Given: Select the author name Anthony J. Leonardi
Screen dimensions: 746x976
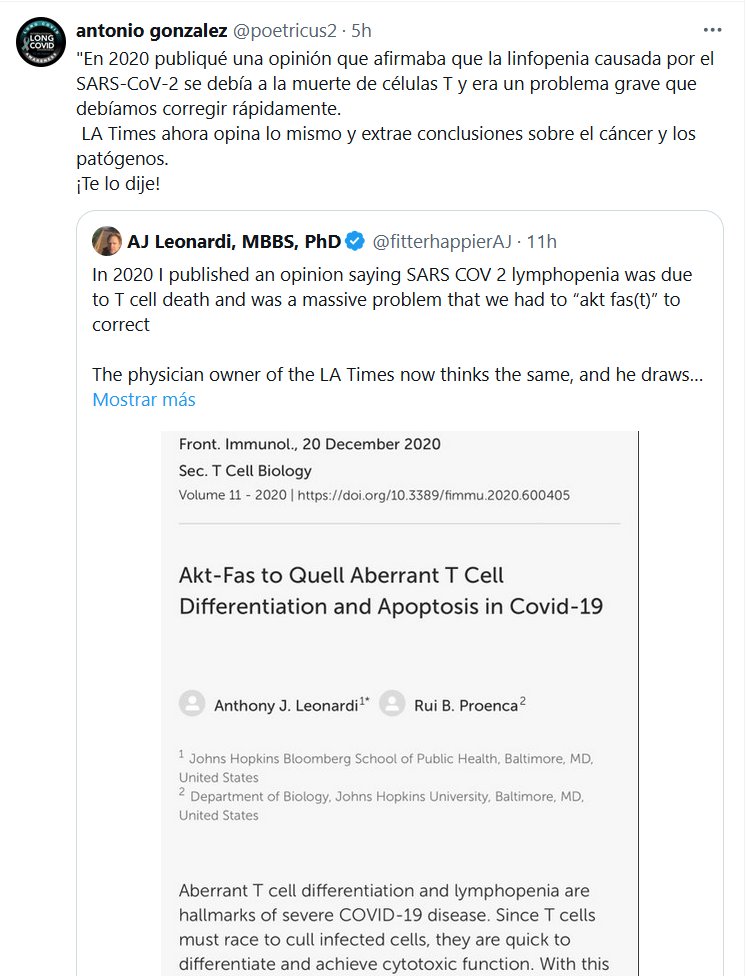Looking at the screenshot, I should [287, 705].
